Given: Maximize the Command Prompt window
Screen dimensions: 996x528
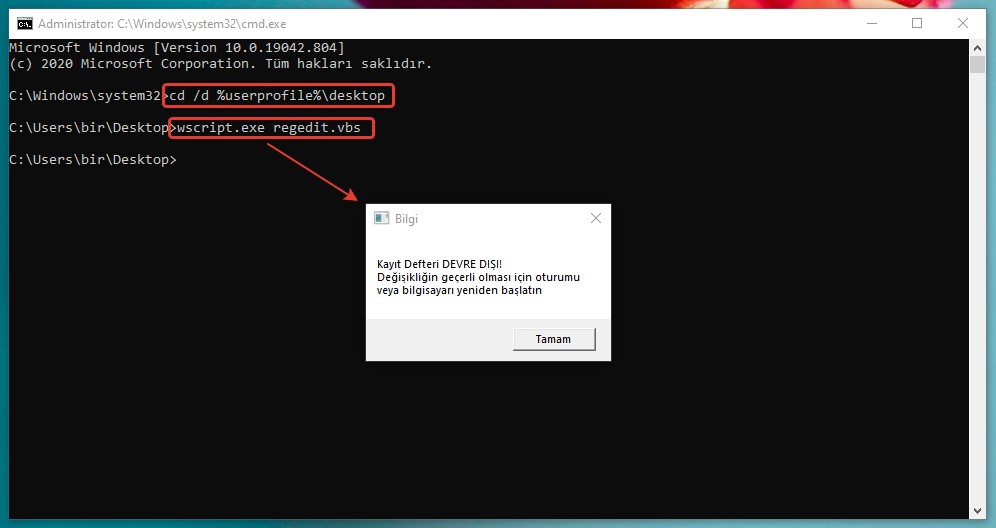Looking at the screenshot, I should point(916,23).
